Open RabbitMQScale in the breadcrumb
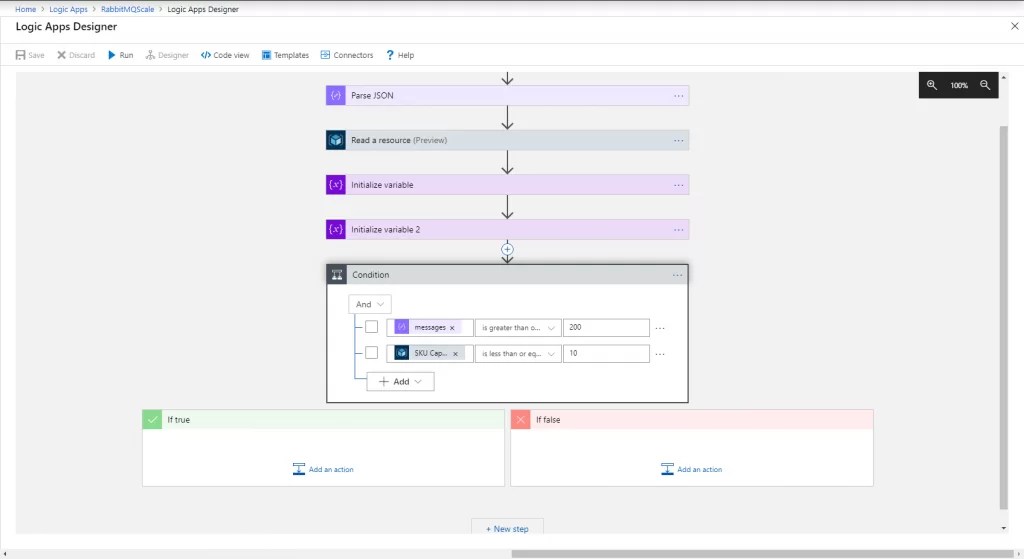The image size is (1024, 559). [127, 9]
